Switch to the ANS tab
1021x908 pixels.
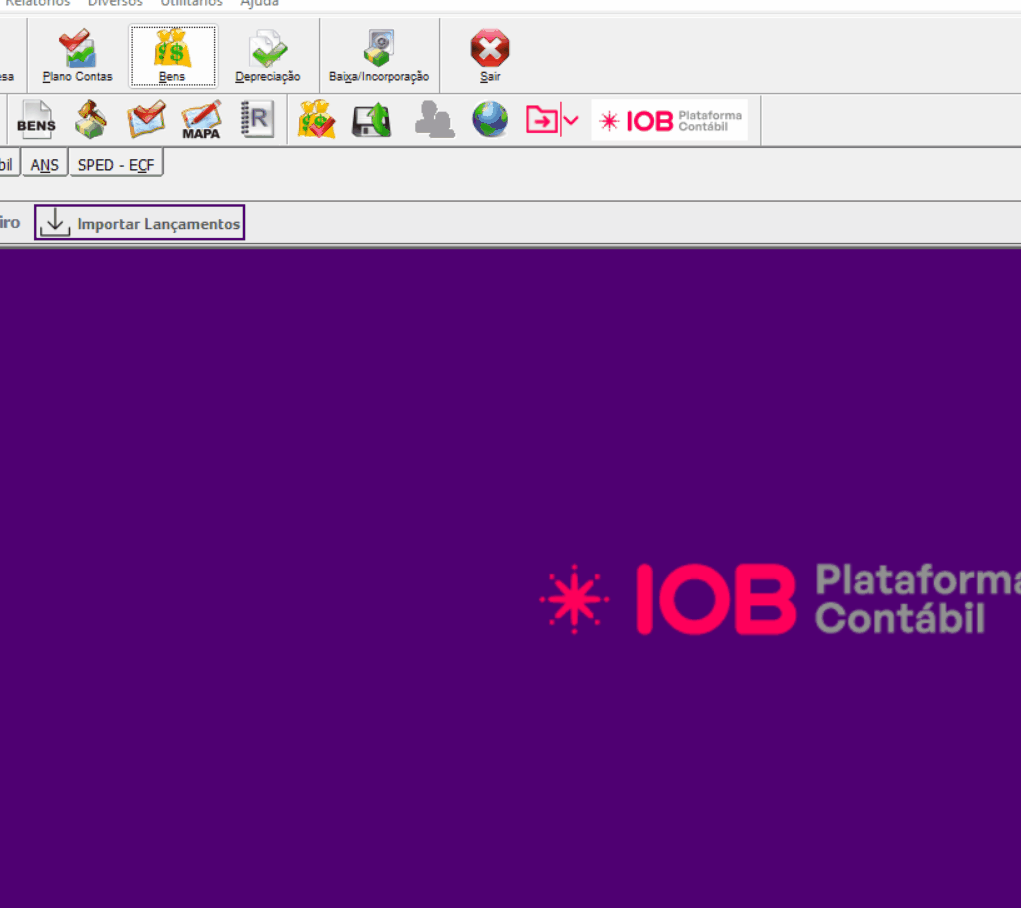[44, 165]
